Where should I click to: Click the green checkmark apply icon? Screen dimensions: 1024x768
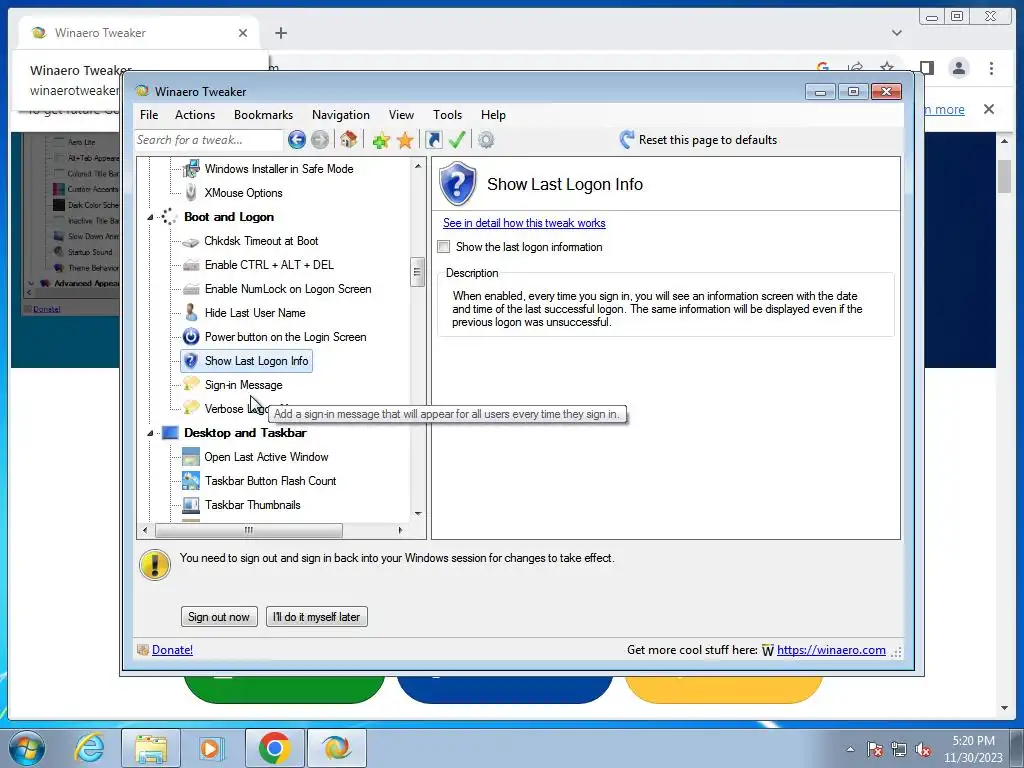click(457, 140)
